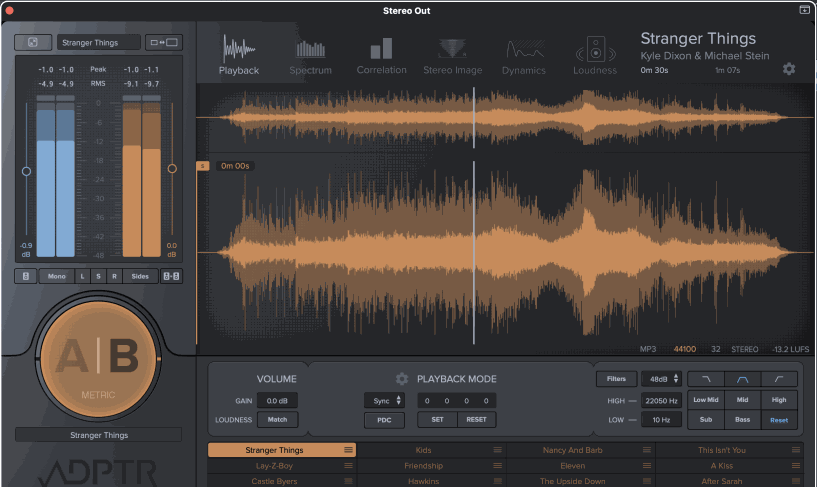Click the LOW 10 Hz field
817x487 pixels.
click(x=661, y=420)
